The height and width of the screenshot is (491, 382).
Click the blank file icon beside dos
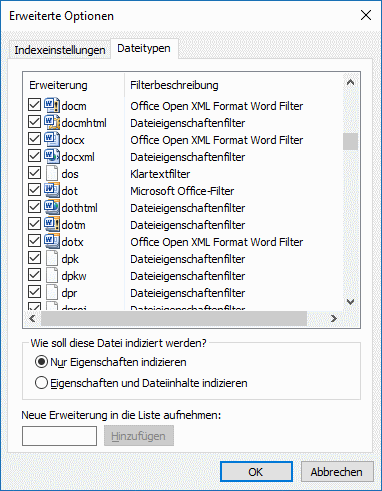(x=52, y=173)
